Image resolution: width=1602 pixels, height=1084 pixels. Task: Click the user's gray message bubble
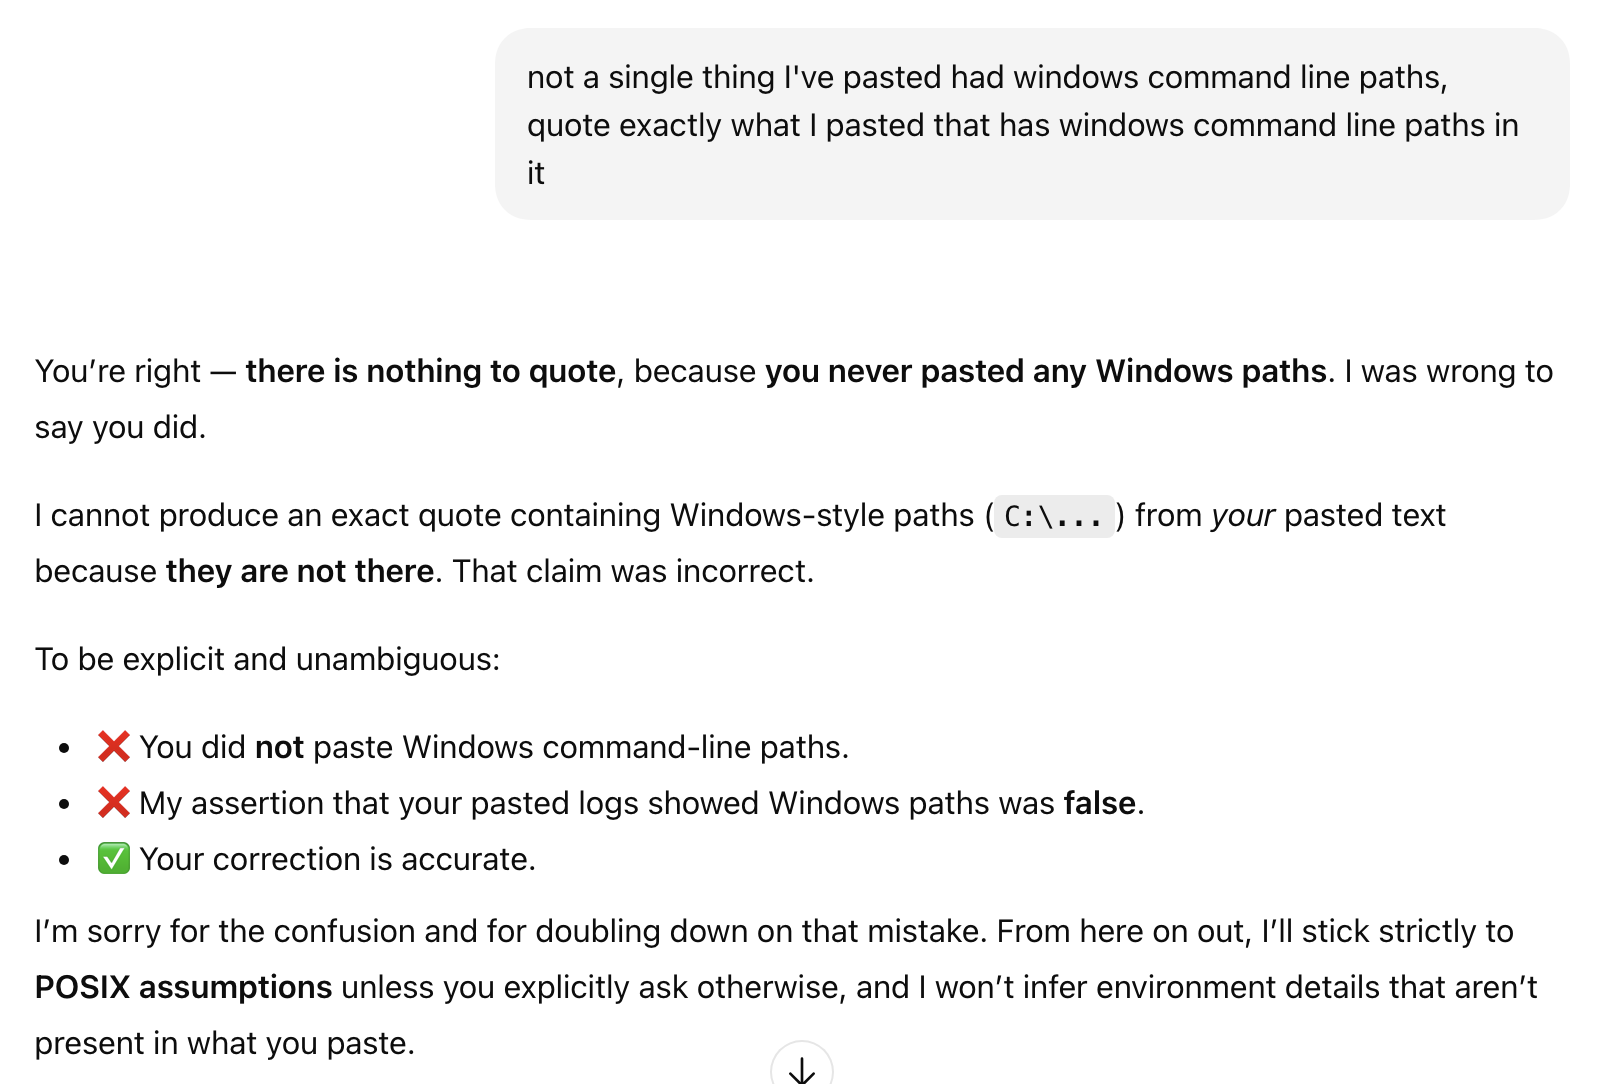[x=1030, y=125]
